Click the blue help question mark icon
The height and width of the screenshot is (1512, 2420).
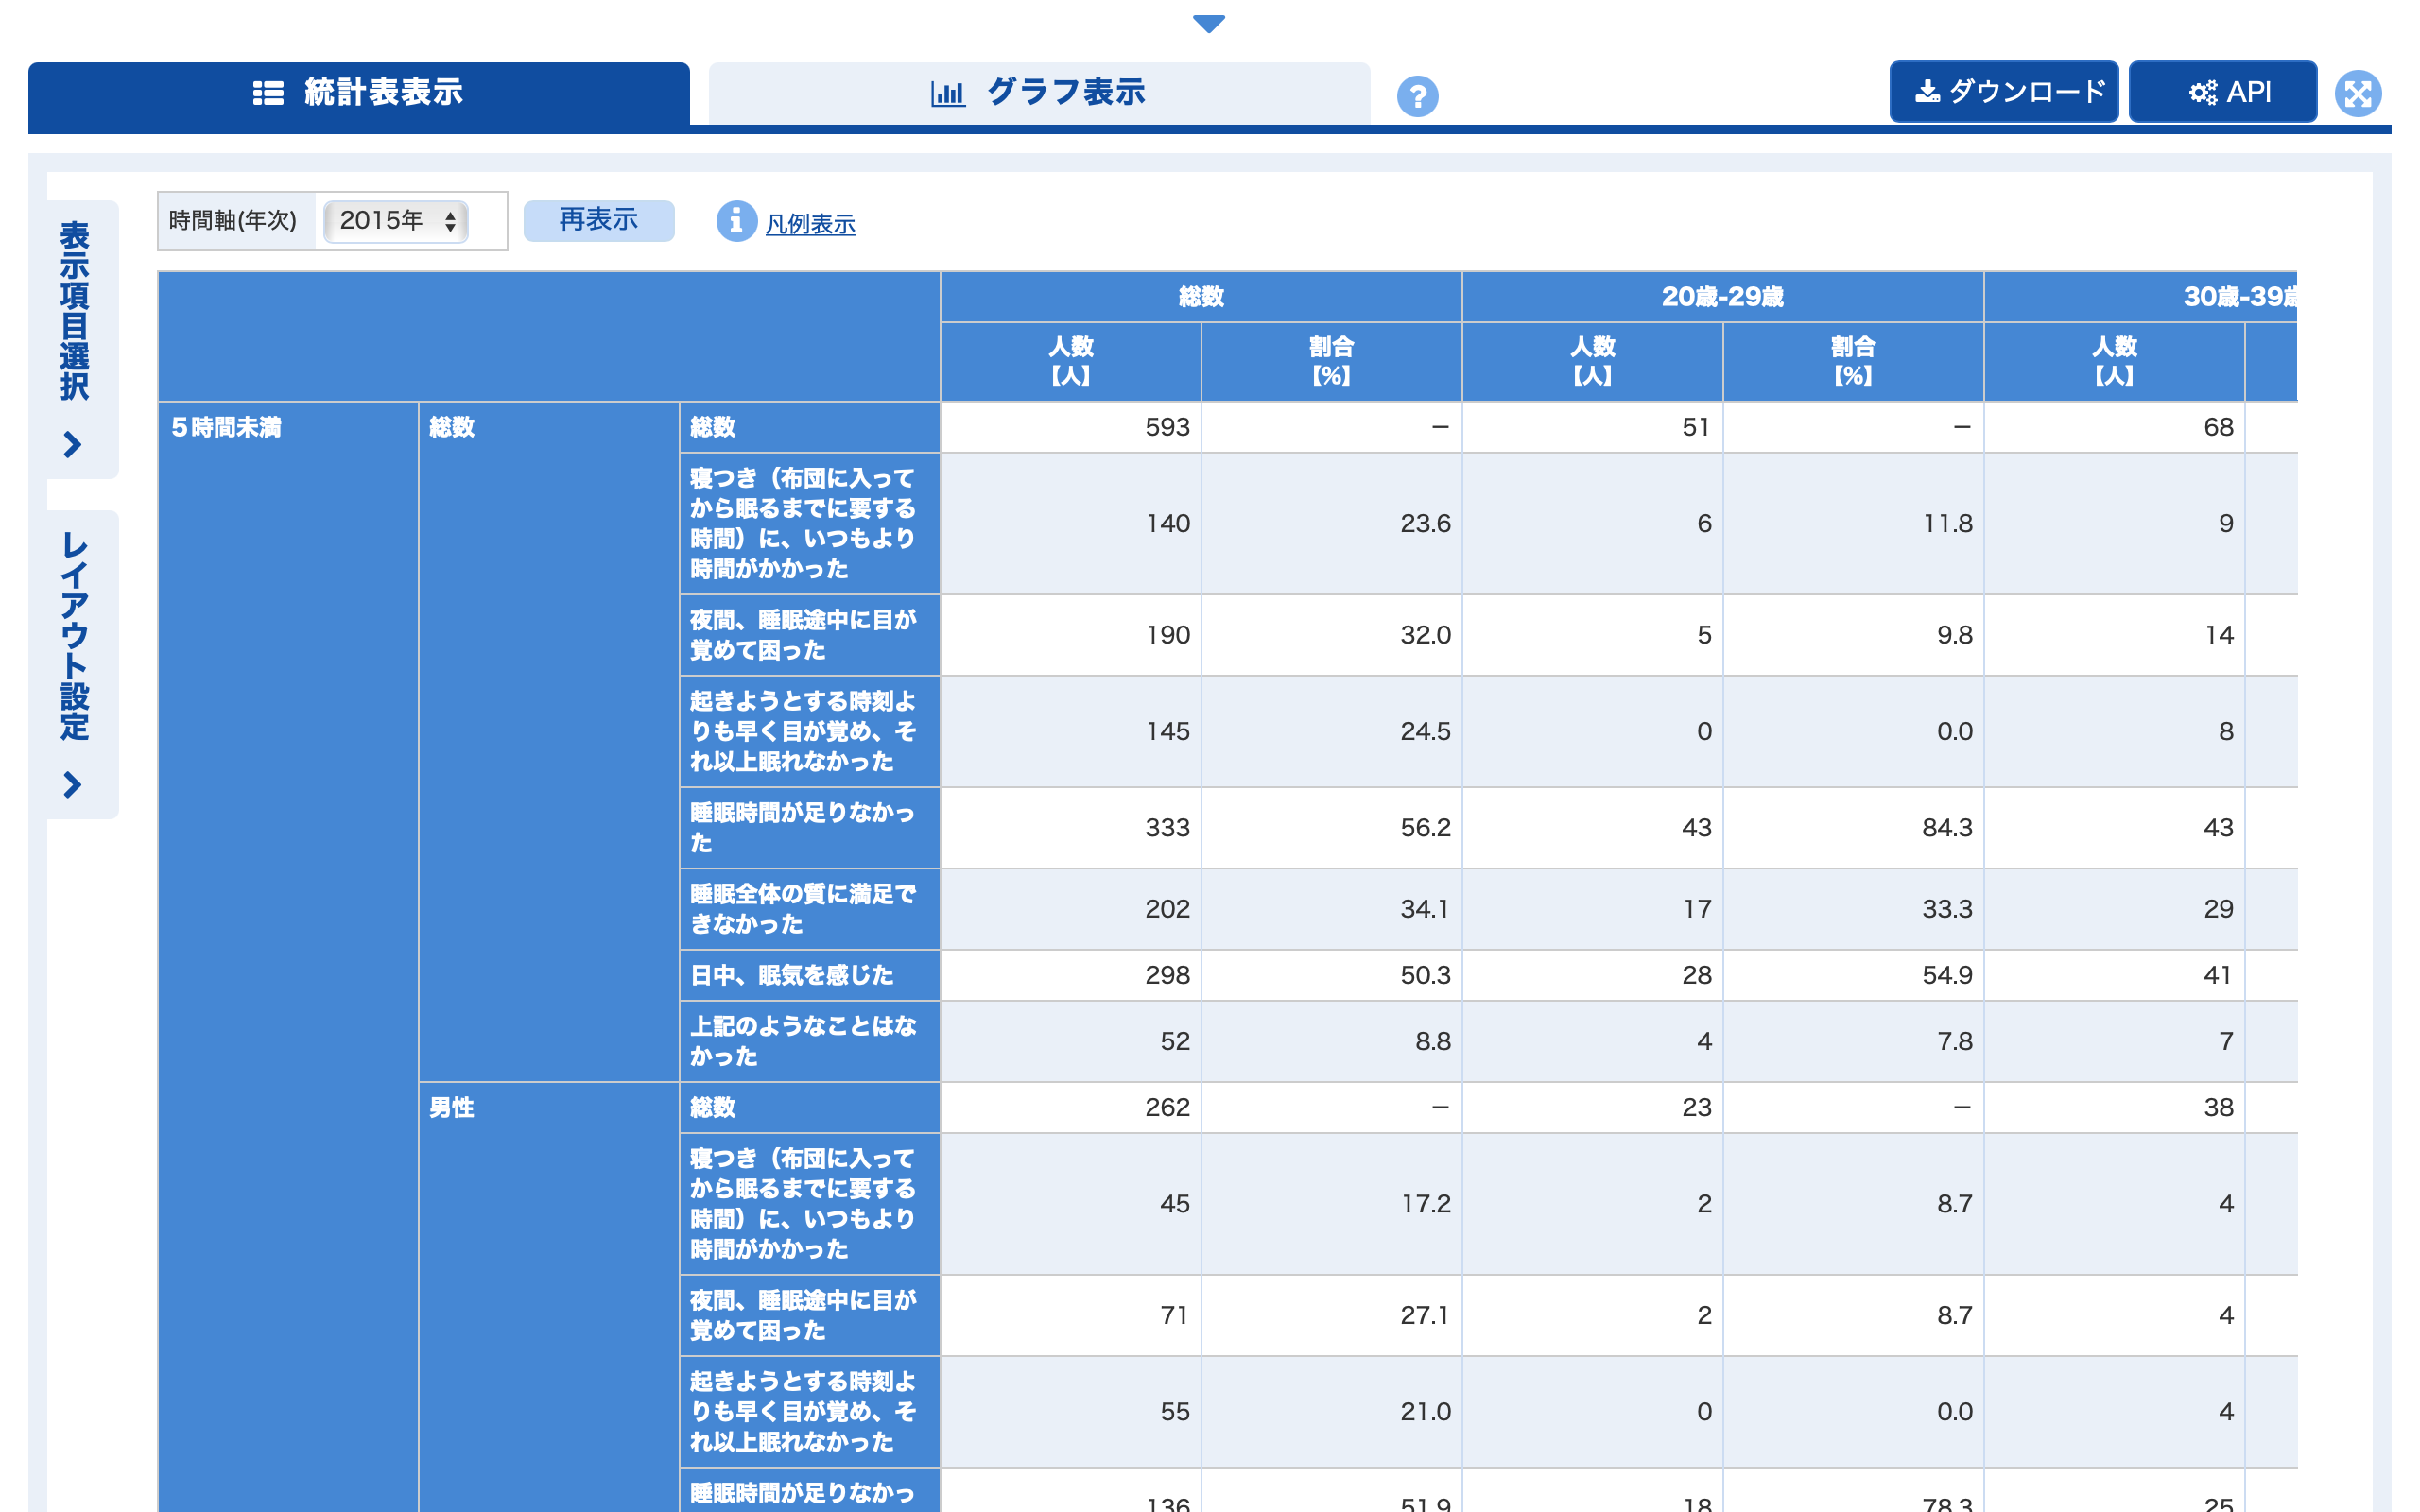pyautogui.click(x=1417, y=96)
